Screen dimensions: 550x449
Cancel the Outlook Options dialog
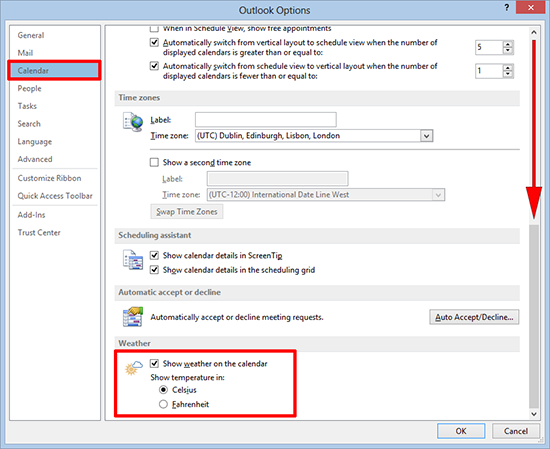pos(516,431)
